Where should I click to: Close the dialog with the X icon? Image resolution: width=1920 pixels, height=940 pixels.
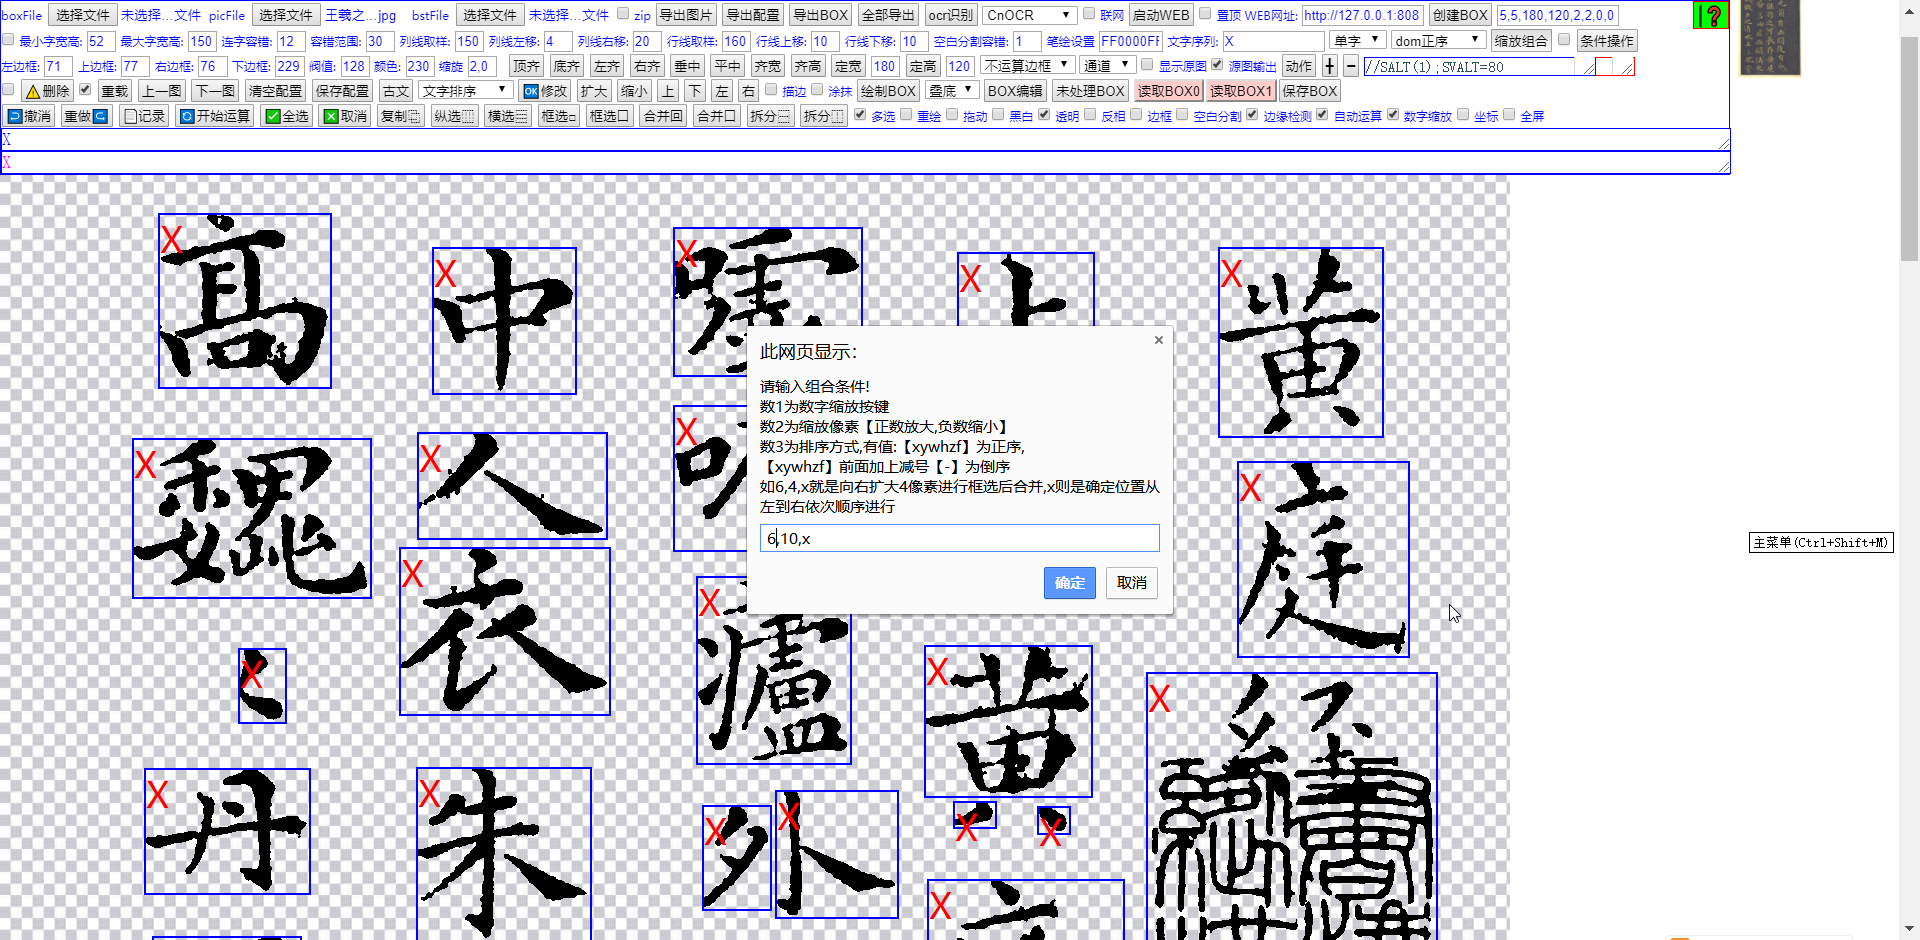pyautogui.click(x=1158, y=340)
